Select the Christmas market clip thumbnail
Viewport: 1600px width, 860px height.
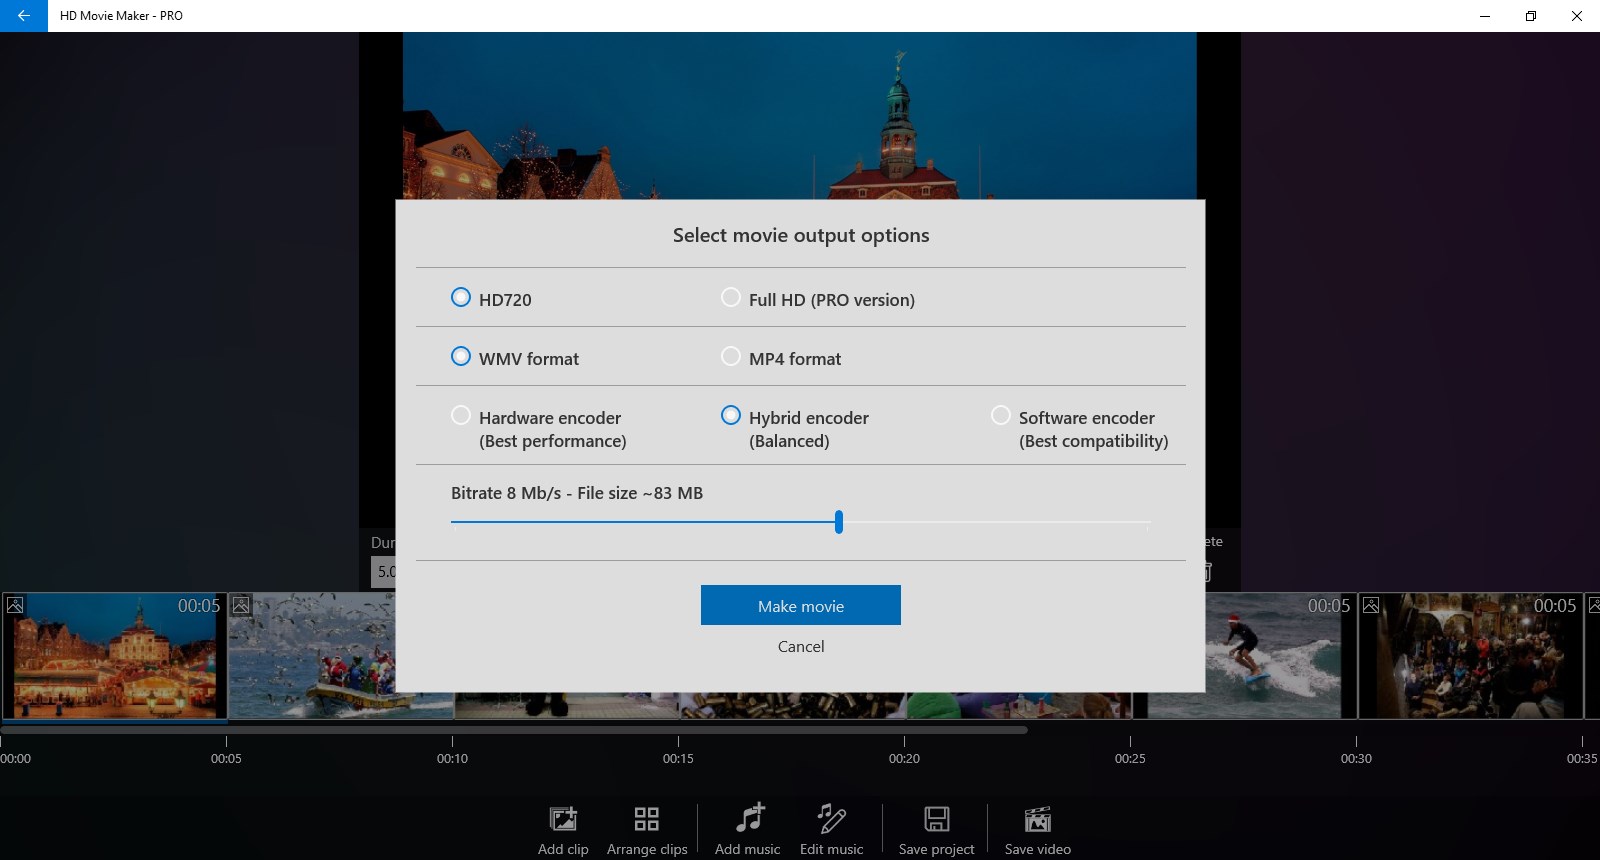(x=114, y=655)
